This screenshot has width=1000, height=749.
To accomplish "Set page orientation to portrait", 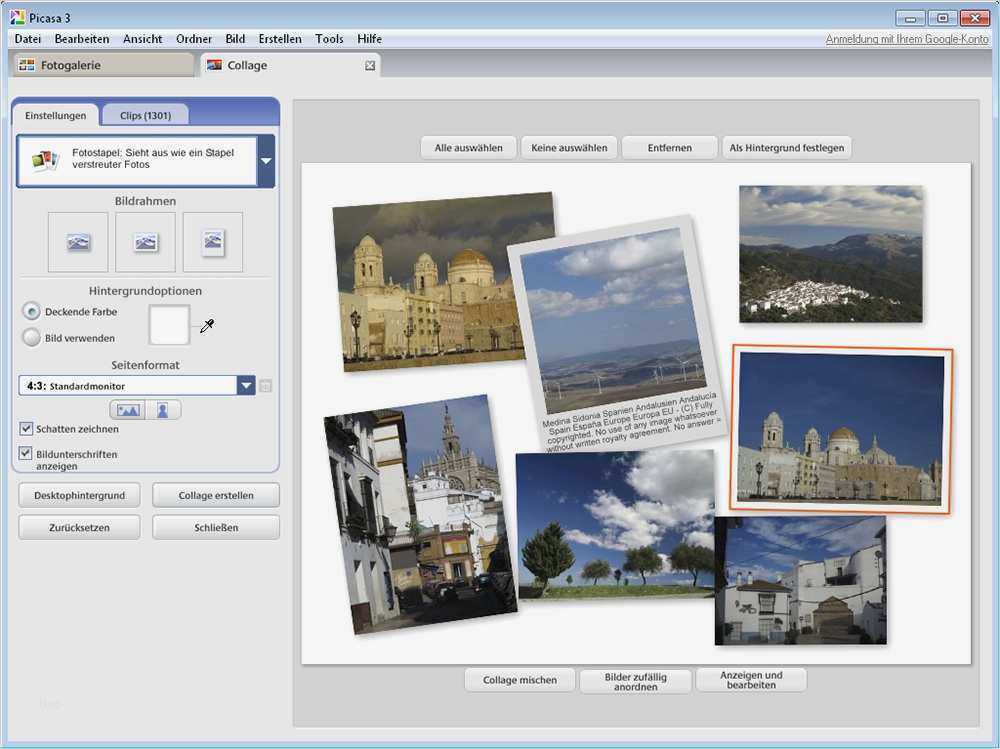I will (x=163, y=409).
